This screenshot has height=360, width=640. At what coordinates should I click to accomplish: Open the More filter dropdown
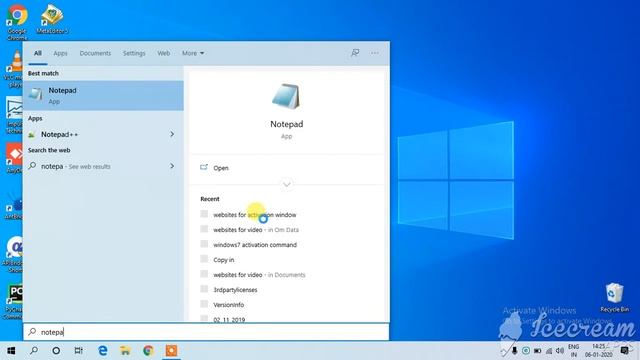(x=193, y=53)
